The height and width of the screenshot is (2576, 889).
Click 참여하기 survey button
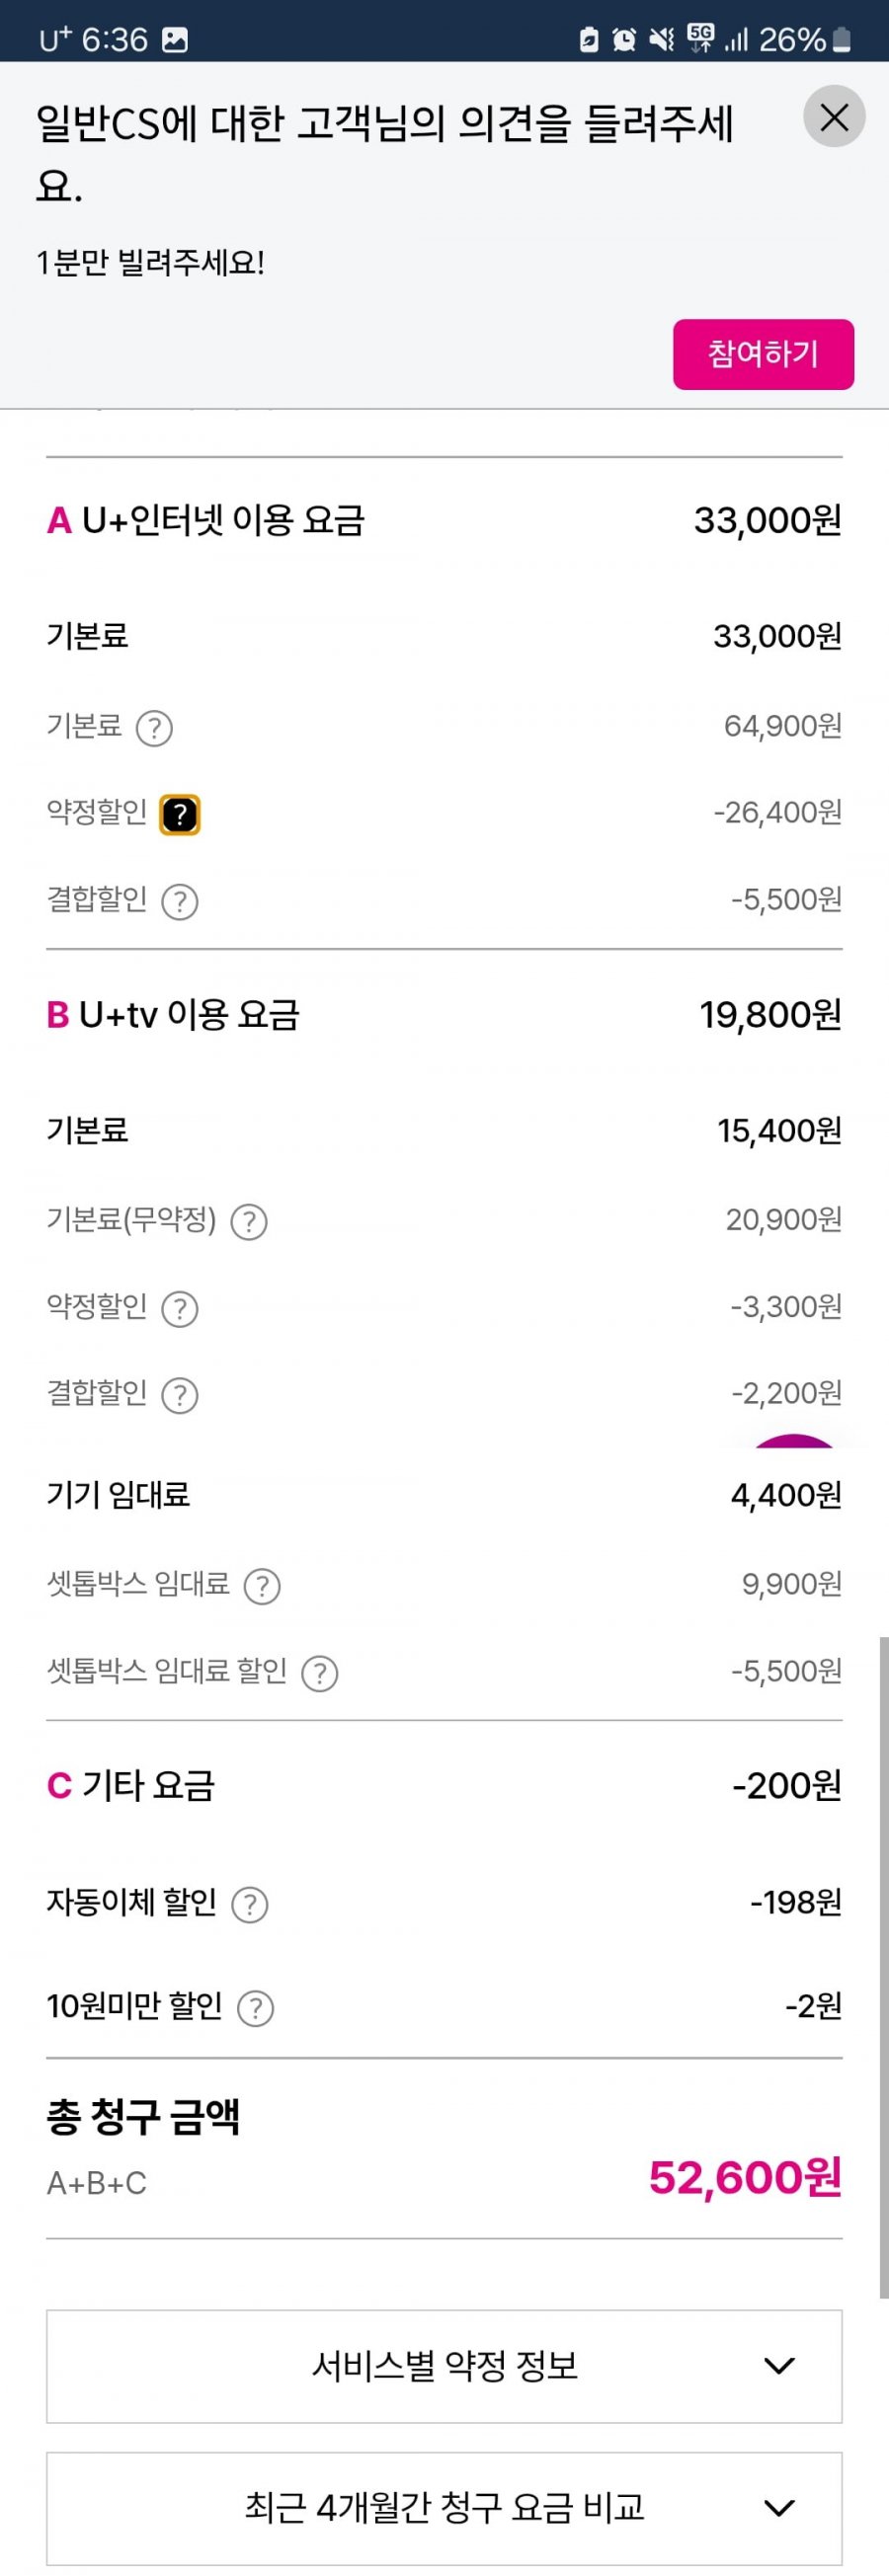coord(763,354)
